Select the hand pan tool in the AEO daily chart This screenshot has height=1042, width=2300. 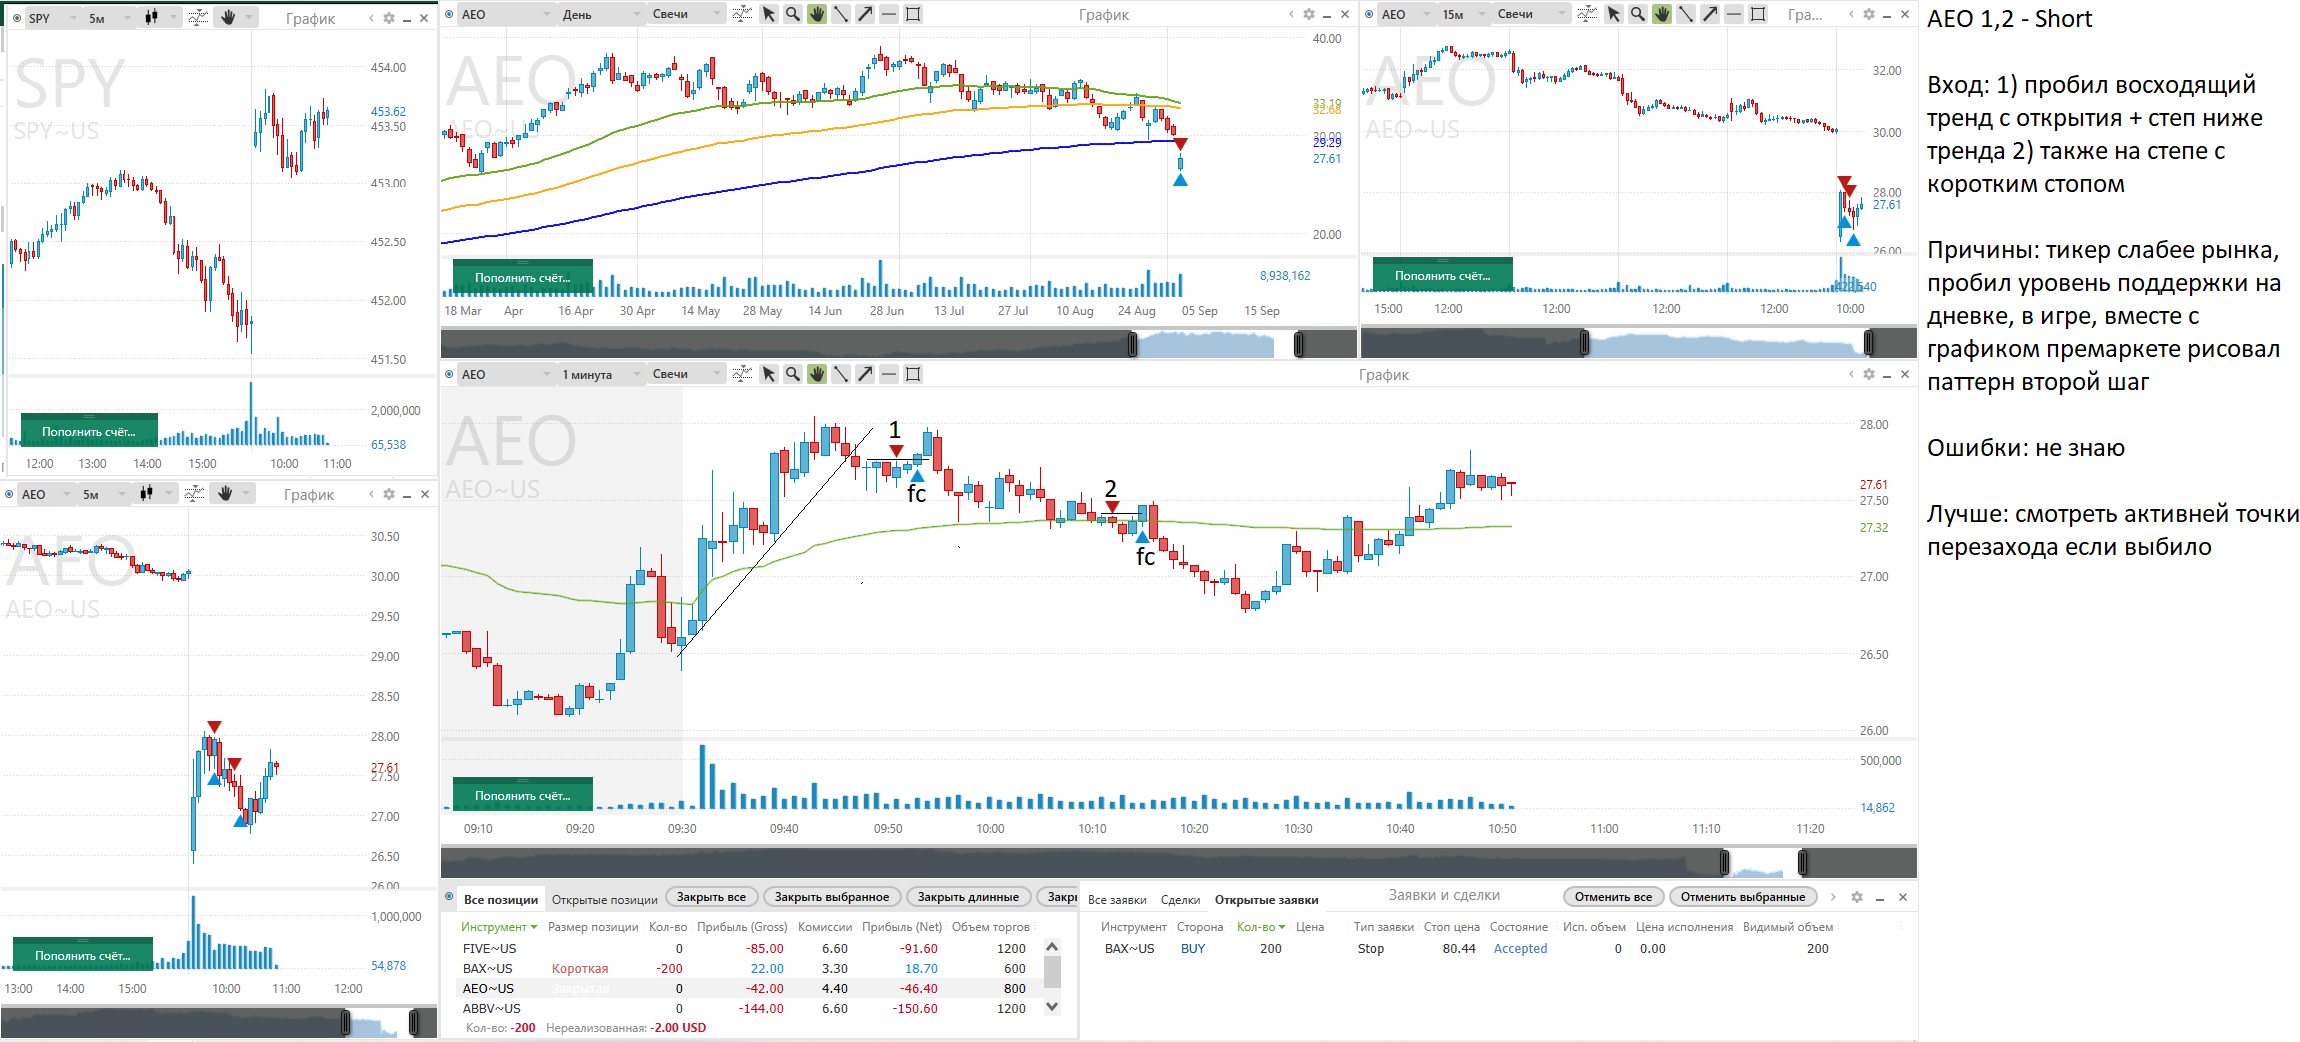817,14
